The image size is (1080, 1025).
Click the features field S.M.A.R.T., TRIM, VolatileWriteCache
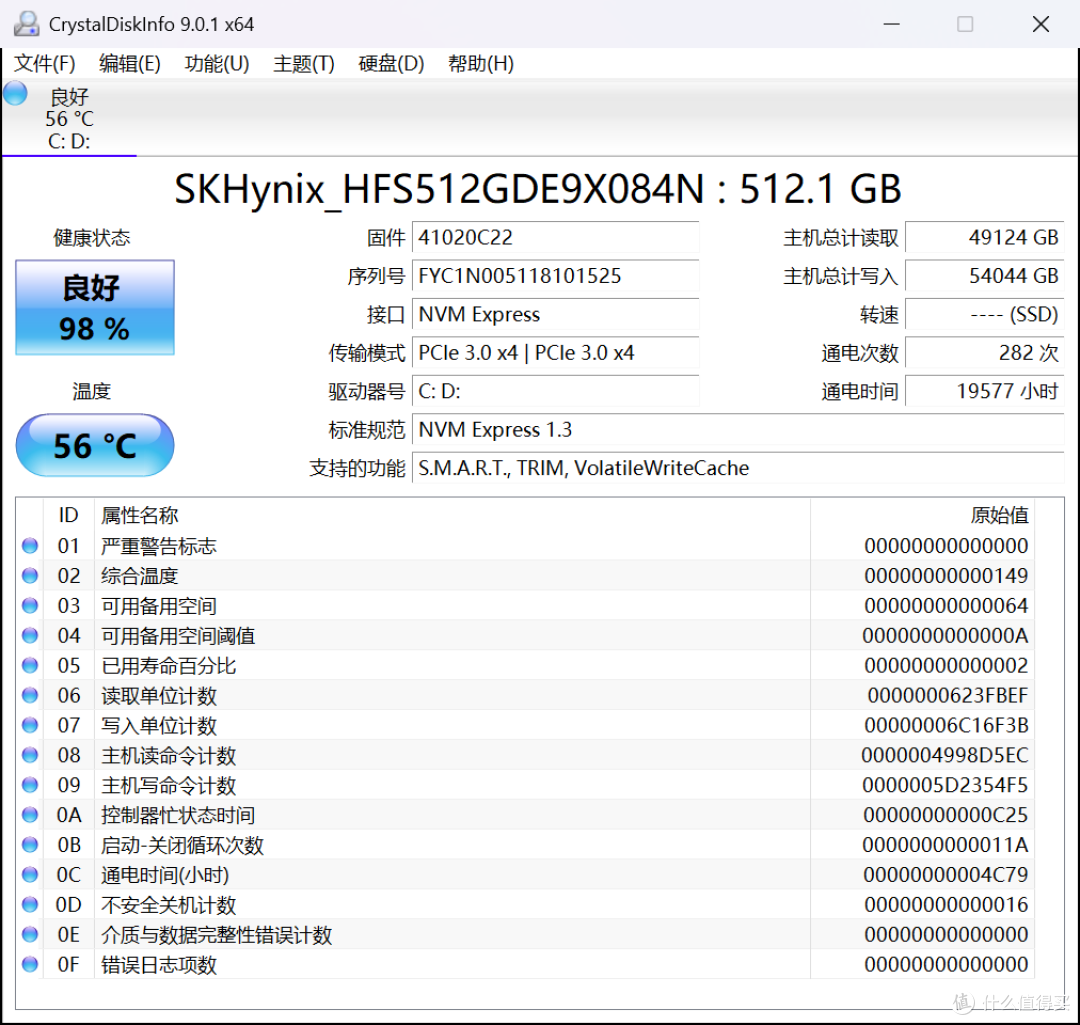coord(738,468)
